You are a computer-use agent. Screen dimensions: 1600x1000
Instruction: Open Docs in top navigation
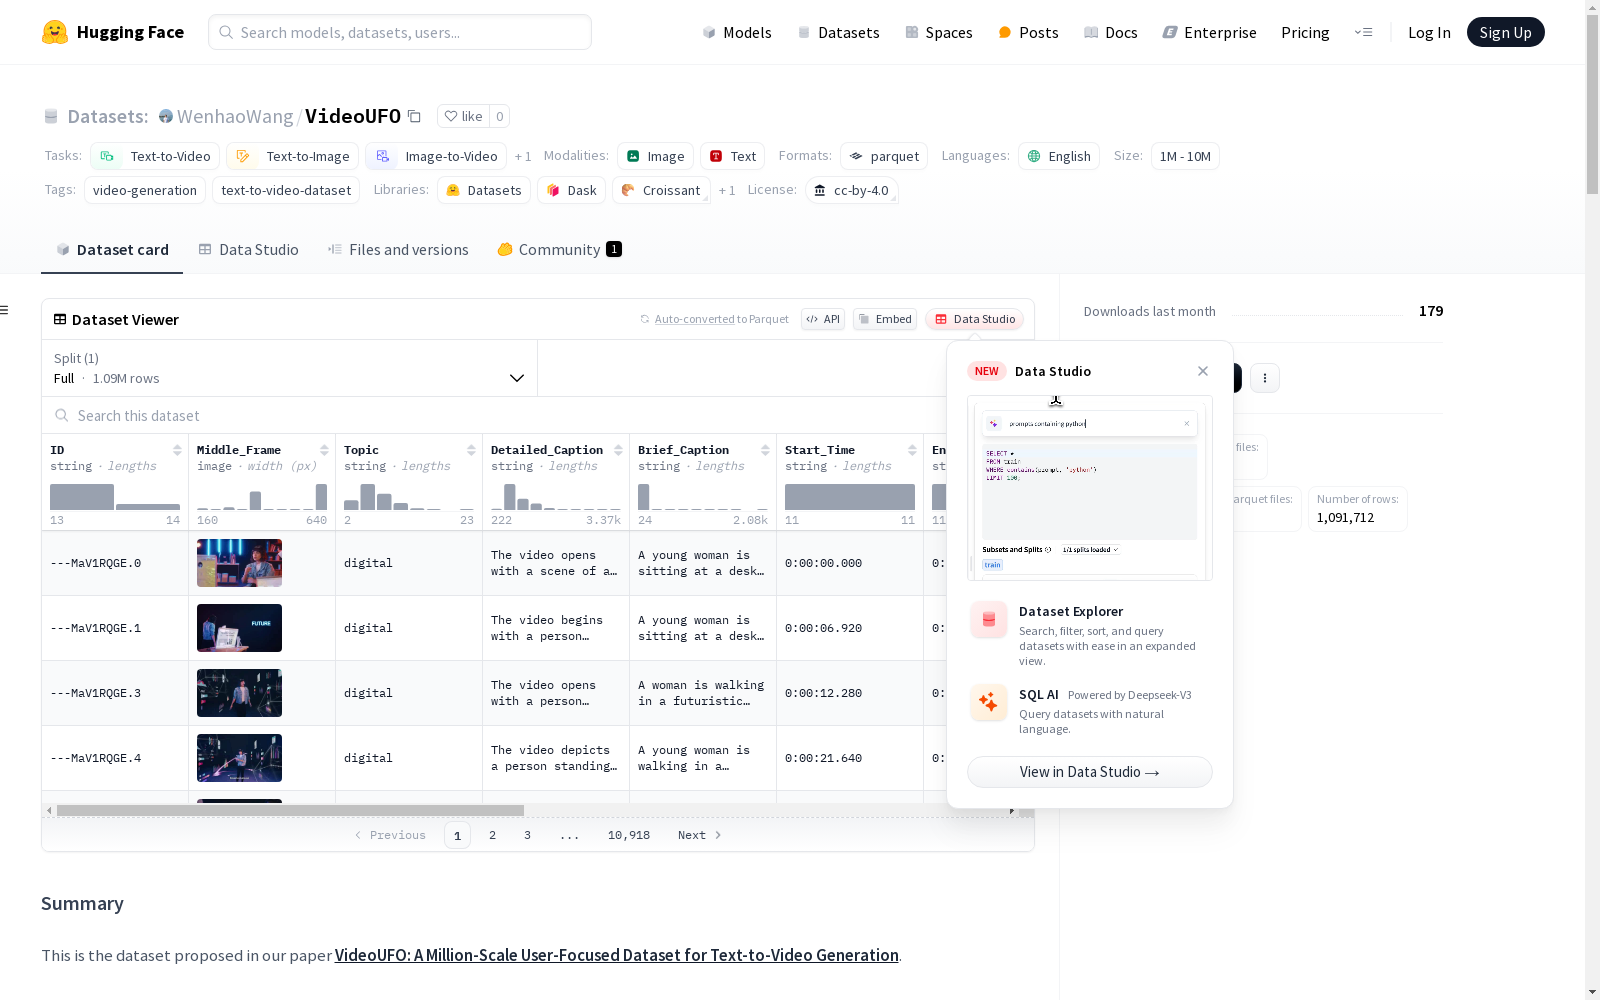(x=1111, y=32)
